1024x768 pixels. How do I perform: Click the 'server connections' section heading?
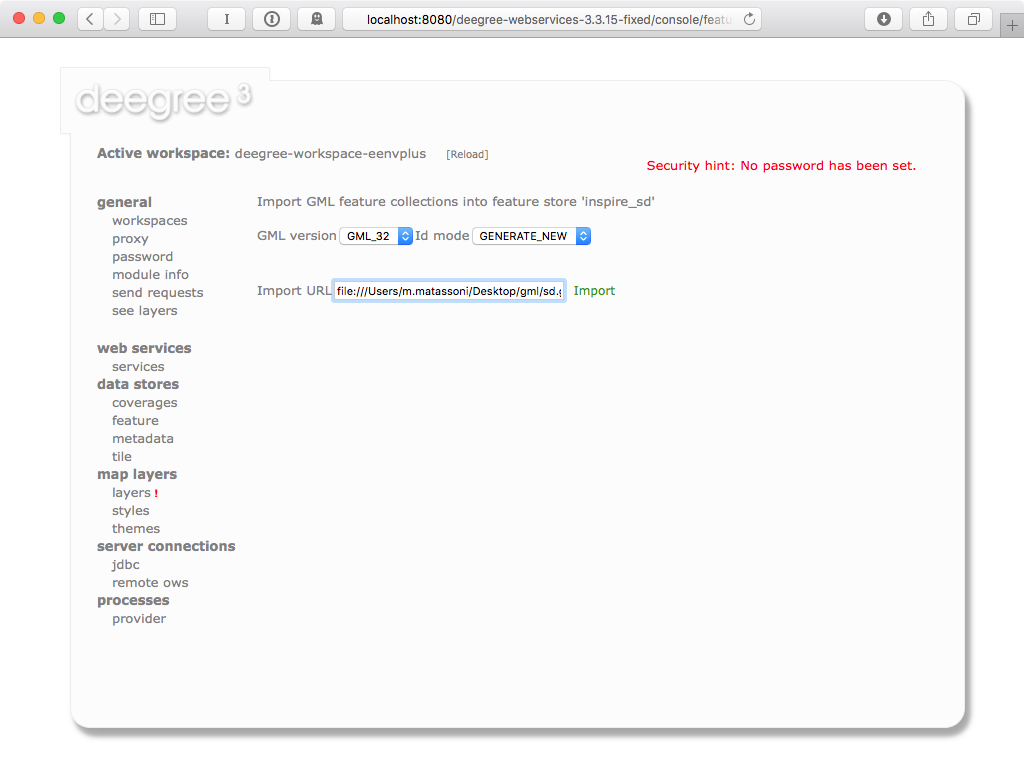[166, 546]
